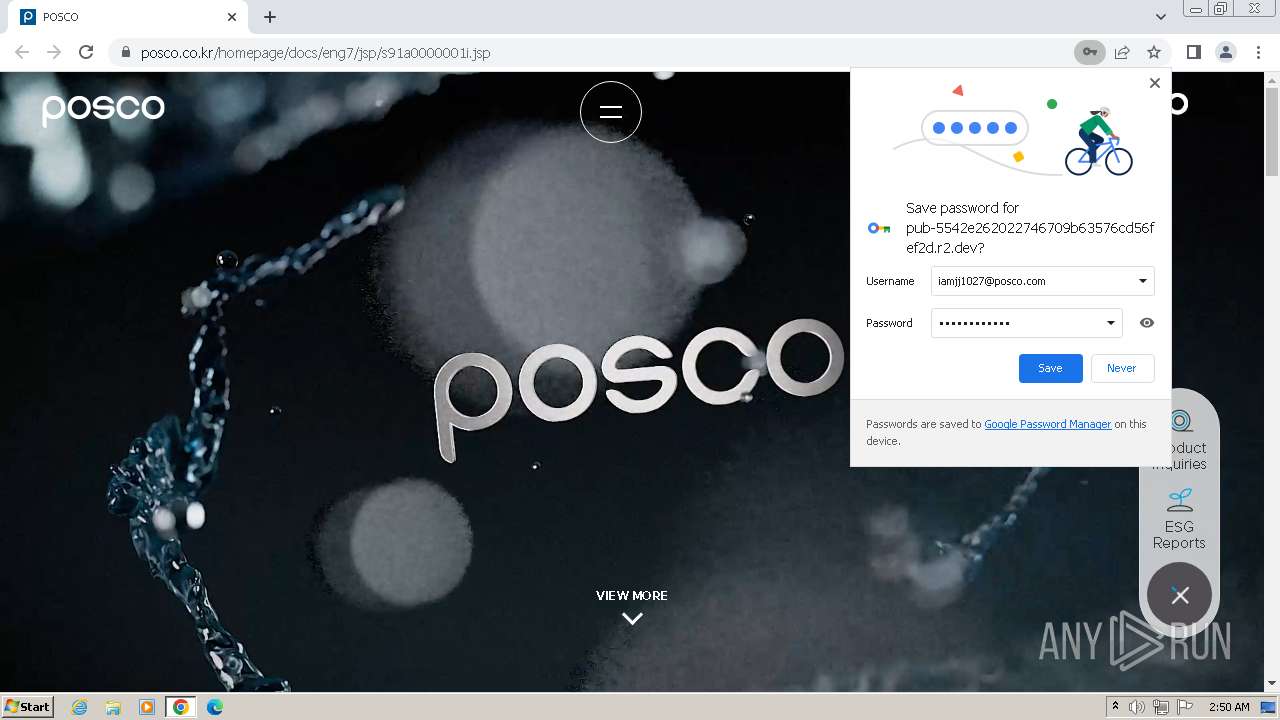This screenshot has height=720, width=1280.
Task: Click the address bar URL
Action: [x=315, y=52]
